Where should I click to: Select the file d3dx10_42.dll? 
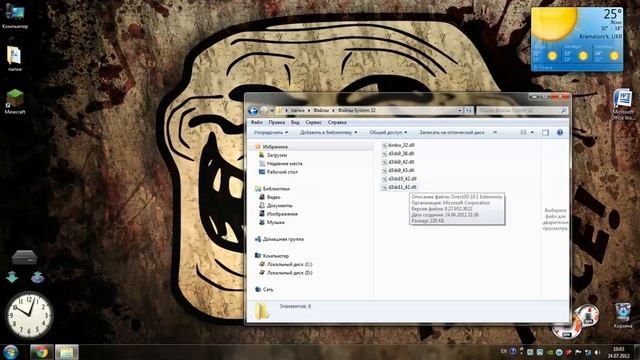(402, 179)
